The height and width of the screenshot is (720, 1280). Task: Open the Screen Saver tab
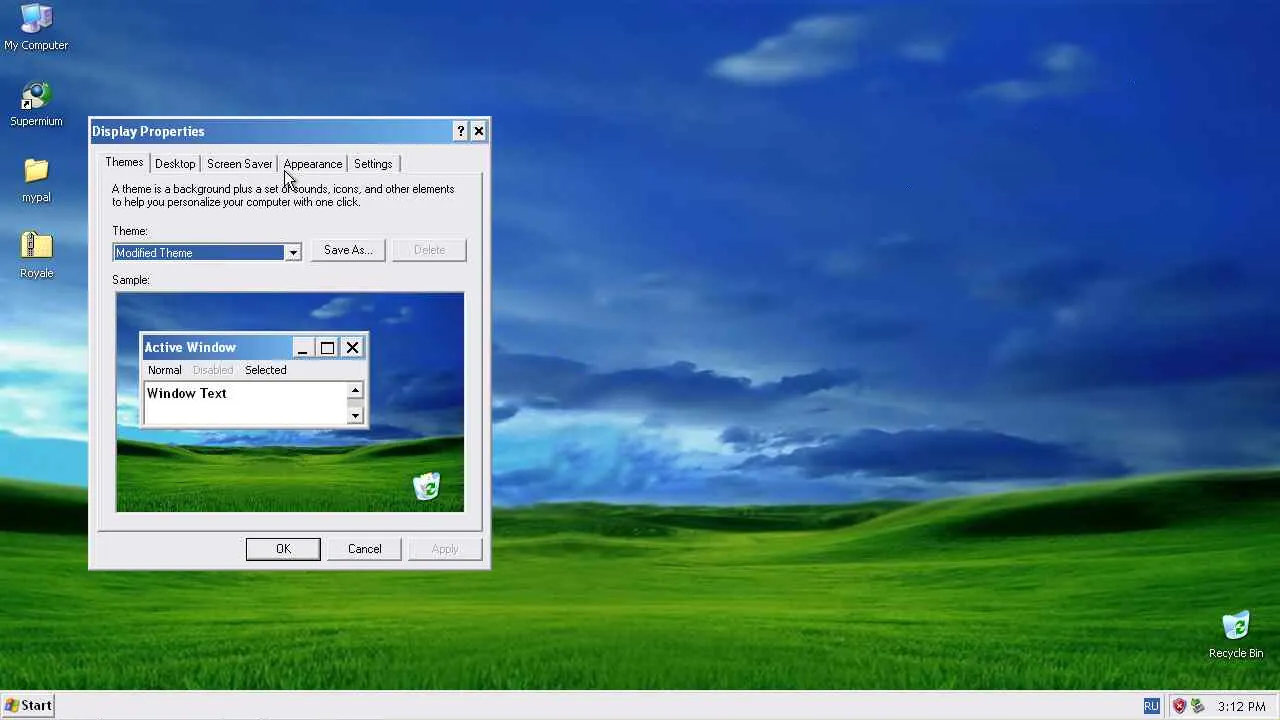[239, 164]
